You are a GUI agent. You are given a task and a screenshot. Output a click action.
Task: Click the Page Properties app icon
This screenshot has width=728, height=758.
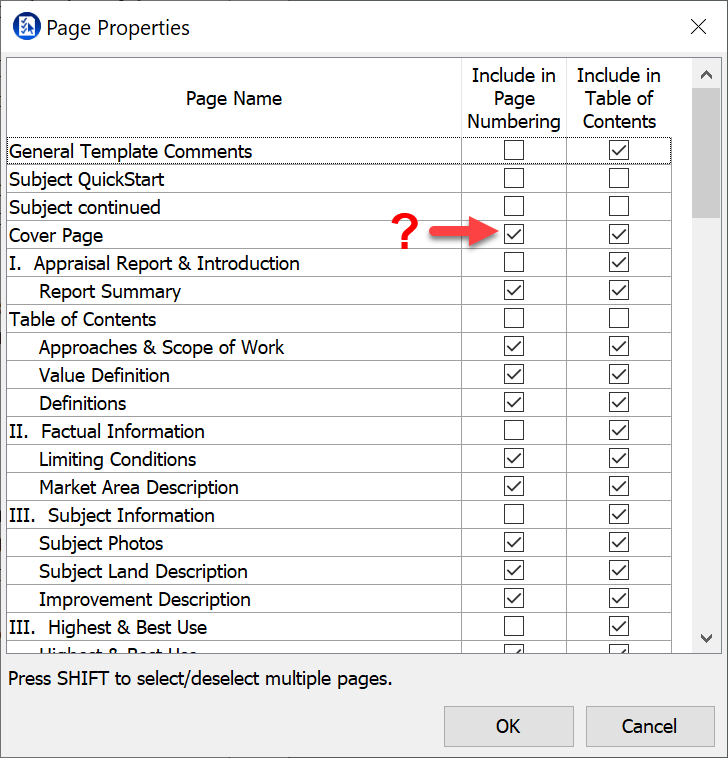[x=27, y=27]
